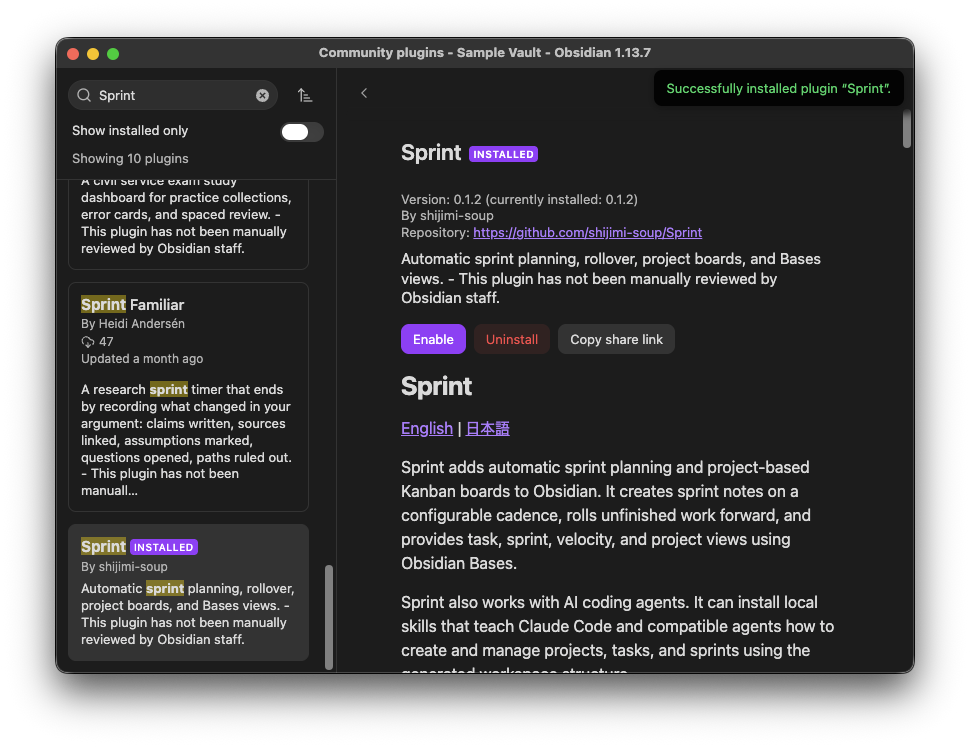This screenshot has height=747, width=970.
Task: Click the download count icon for Sprint Familiar
Action: pos(88,341)
